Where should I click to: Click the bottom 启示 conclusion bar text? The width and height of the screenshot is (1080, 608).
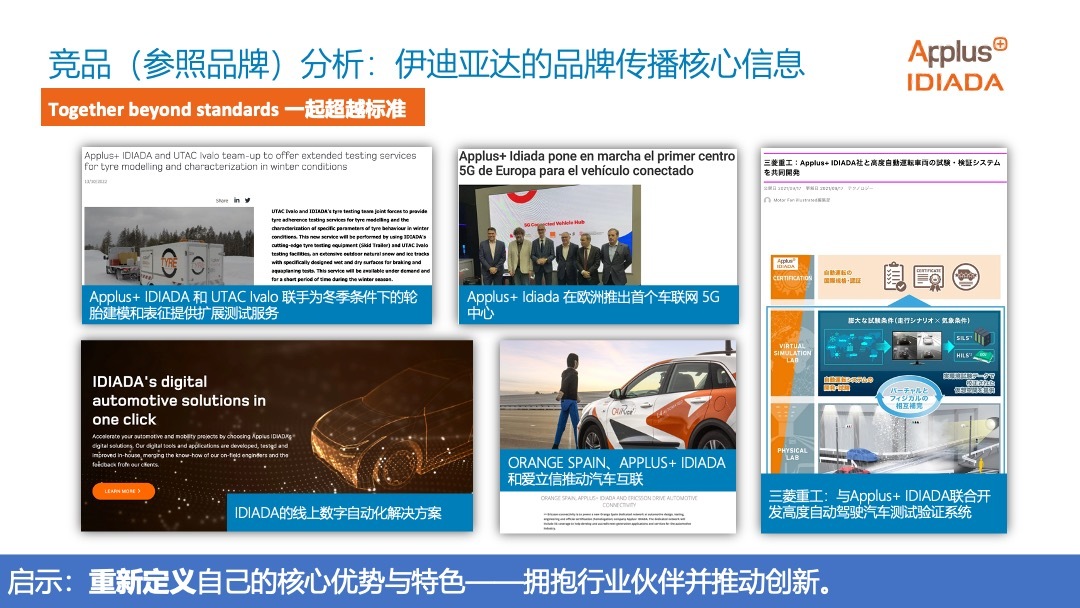(x=419, y=582)
